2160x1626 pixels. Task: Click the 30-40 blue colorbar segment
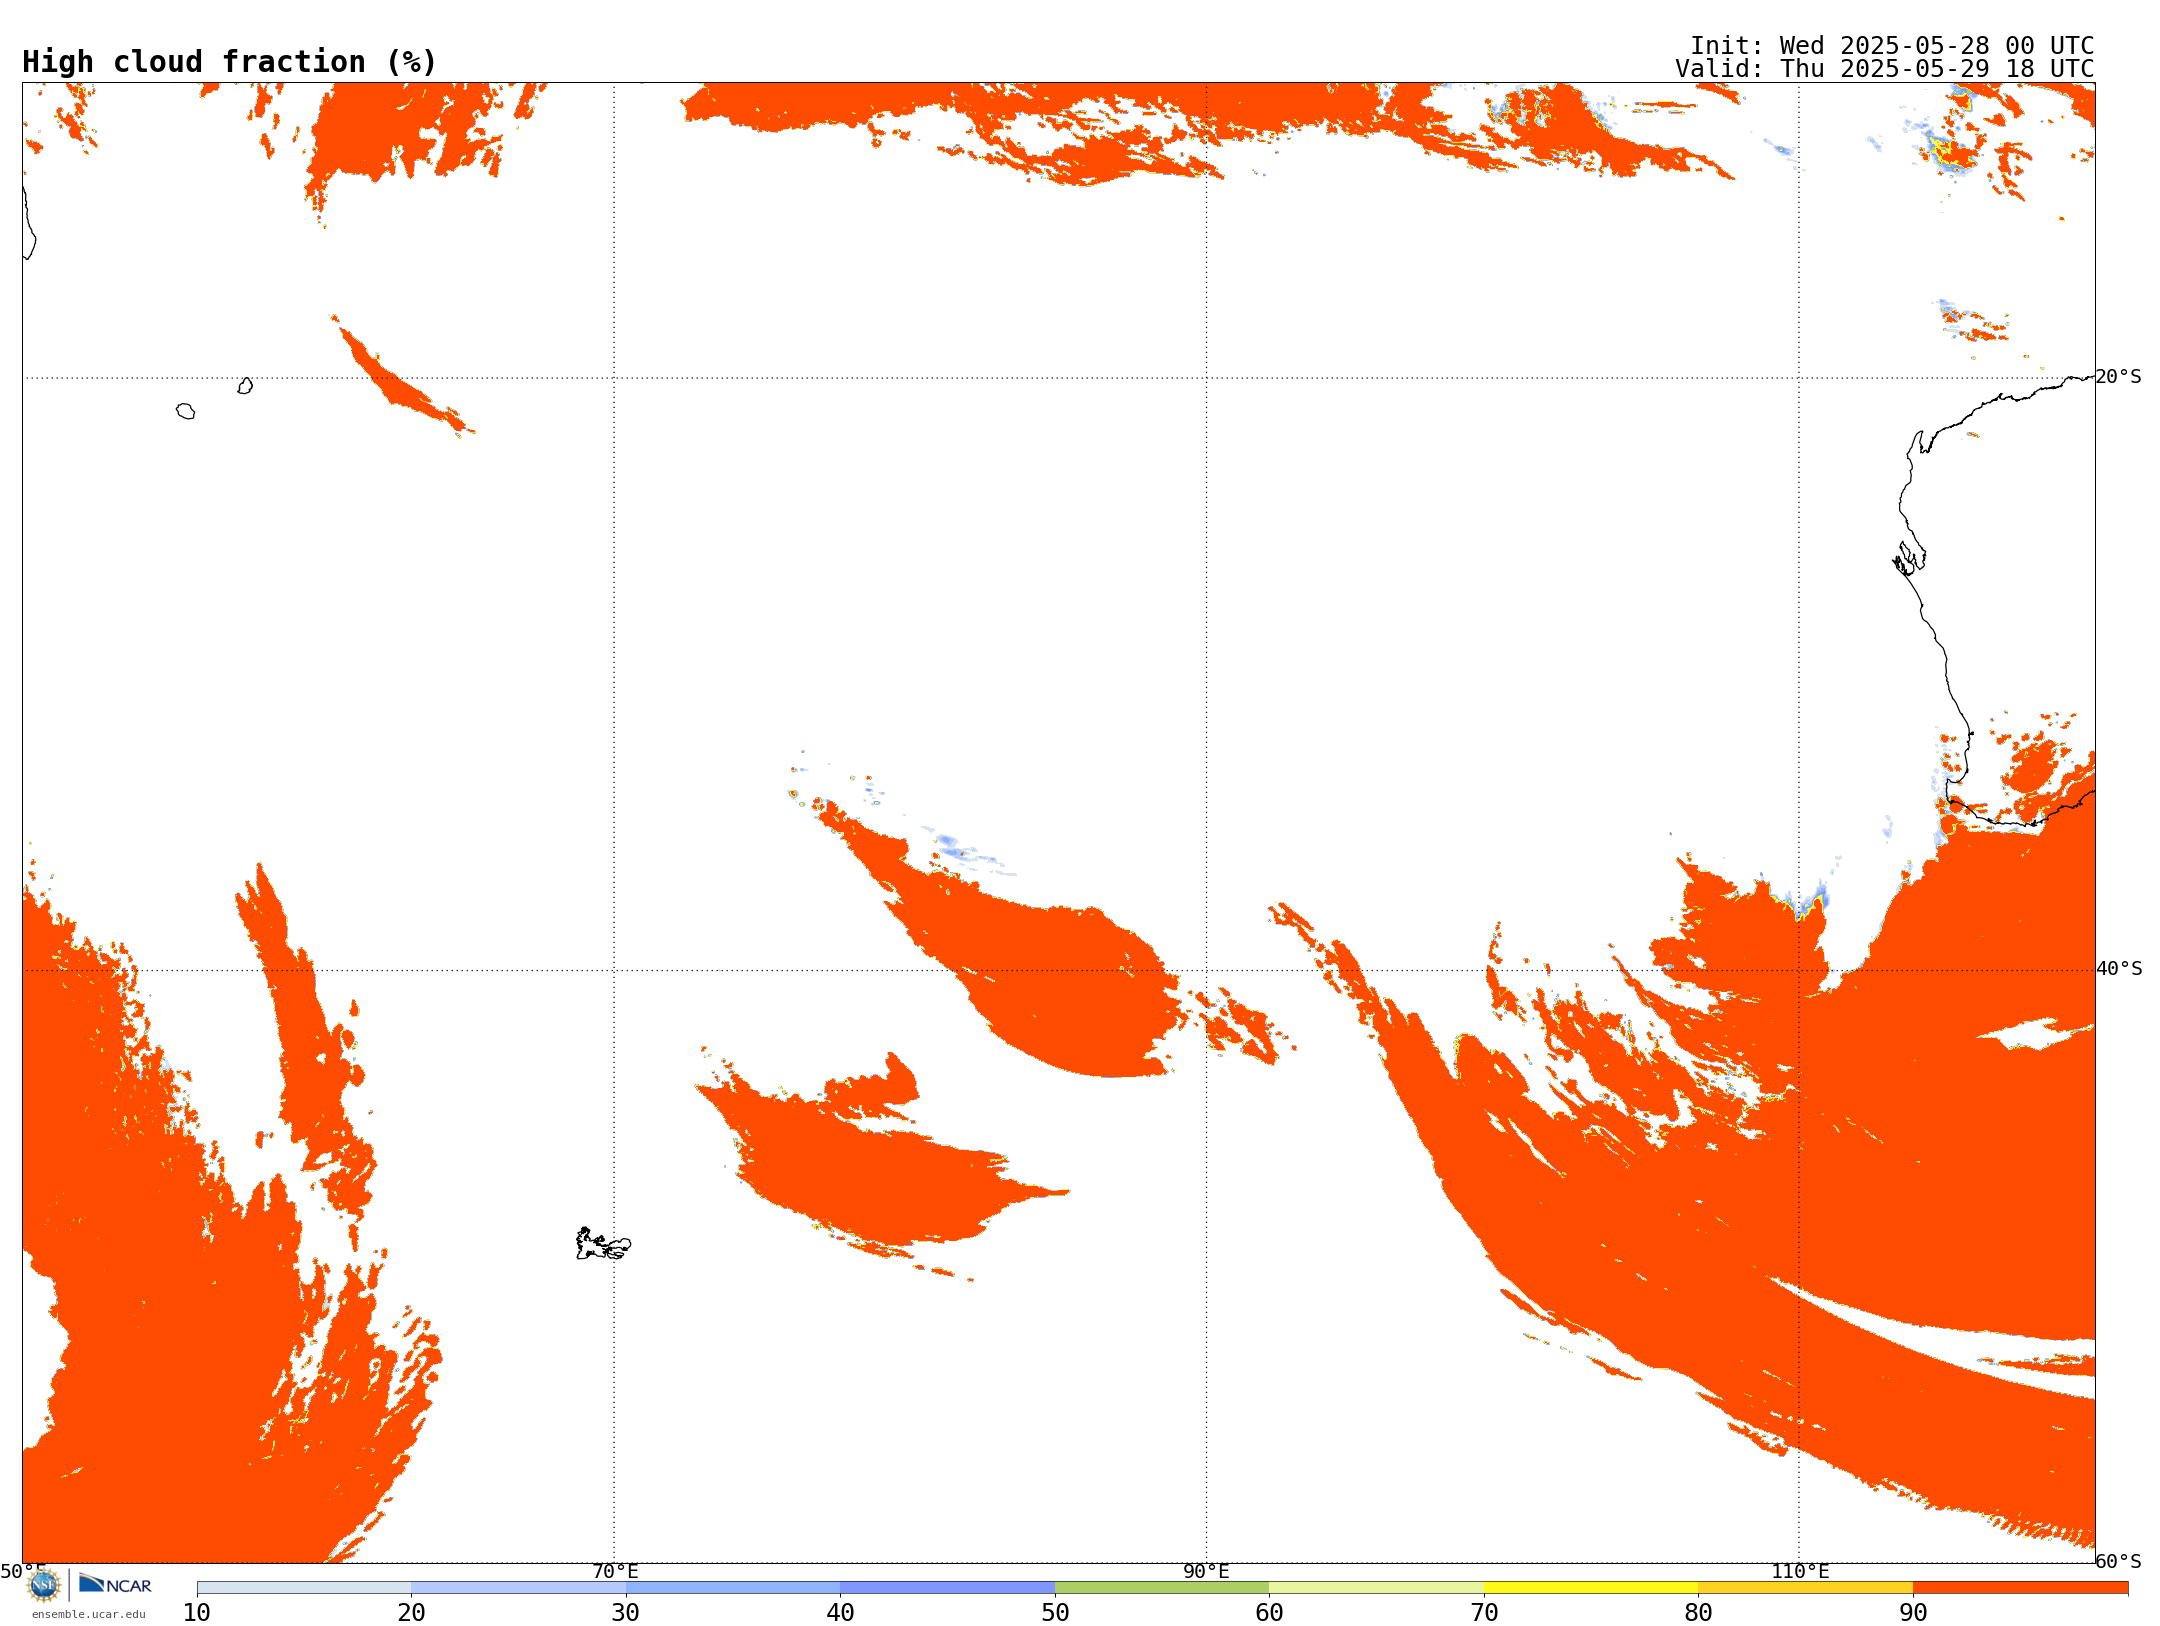click(x=733, y=1588)
